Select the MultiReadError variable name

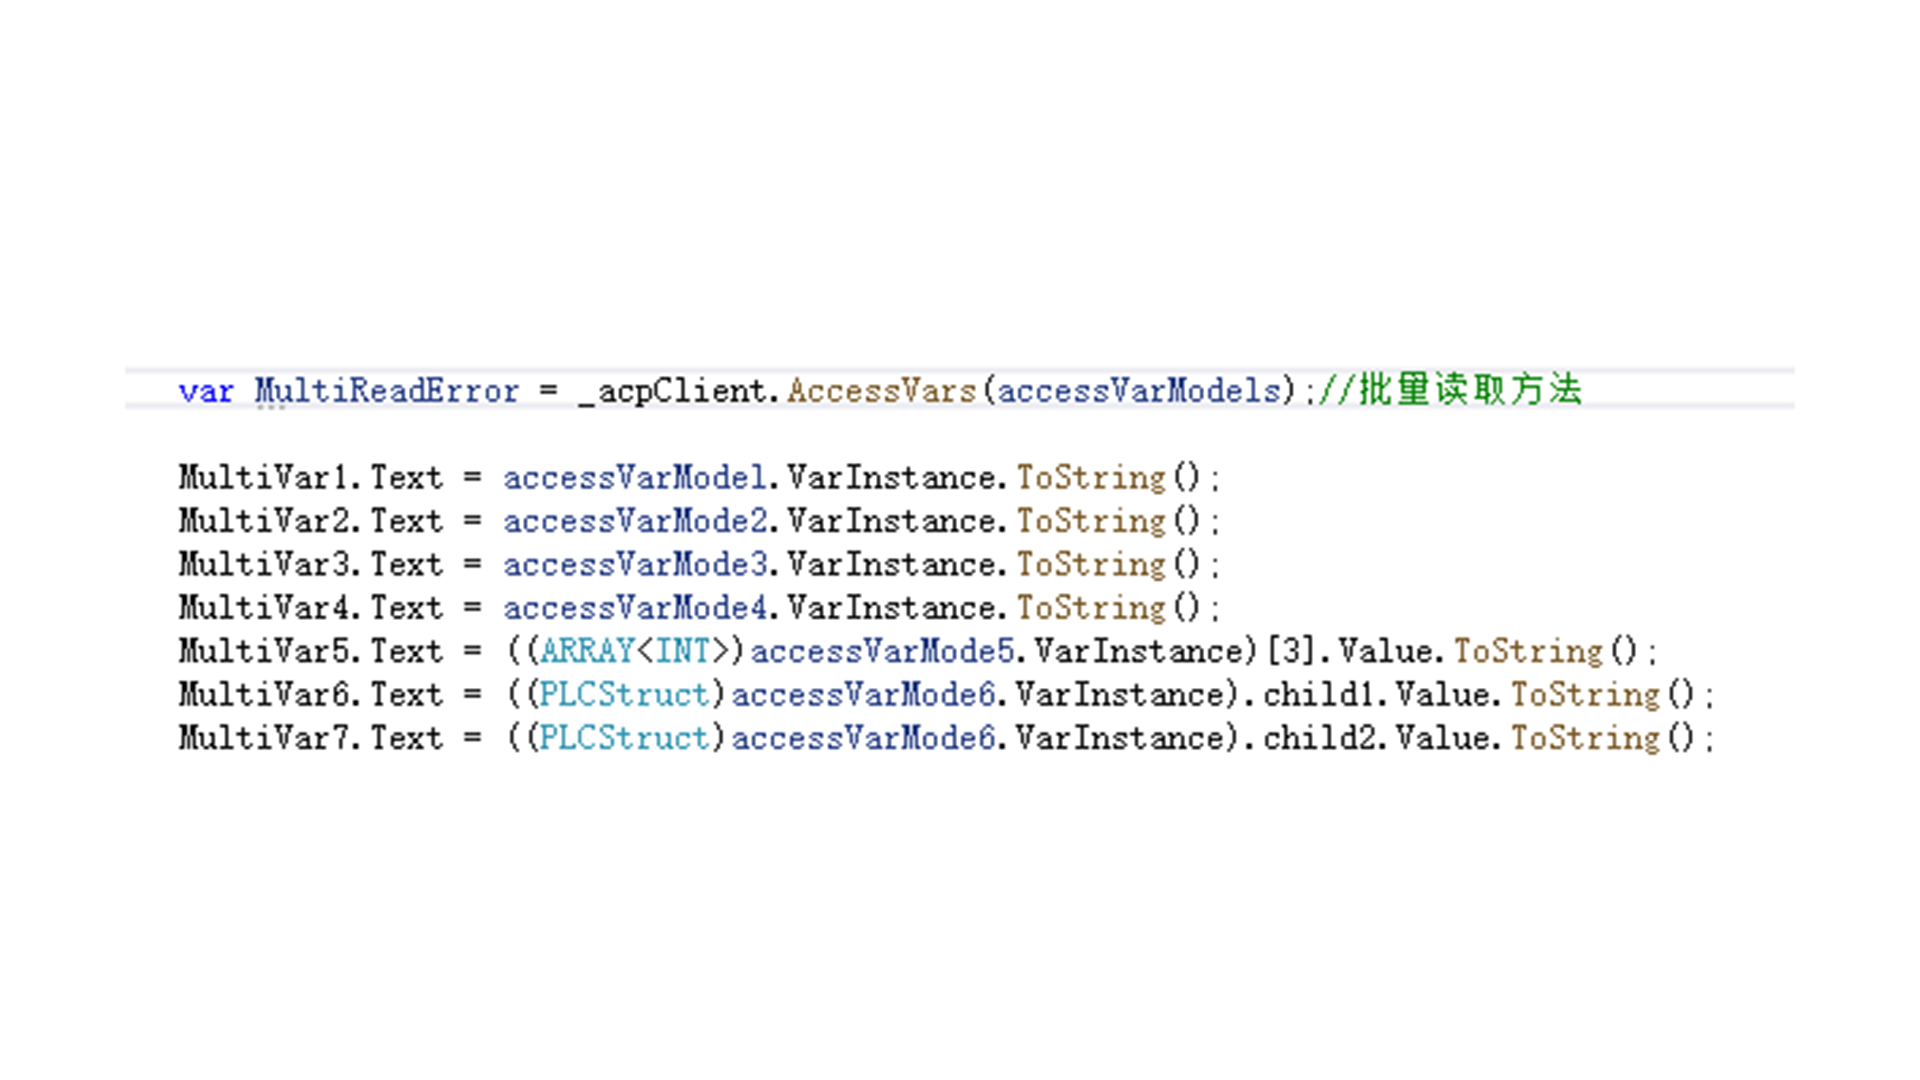(387, 391)
